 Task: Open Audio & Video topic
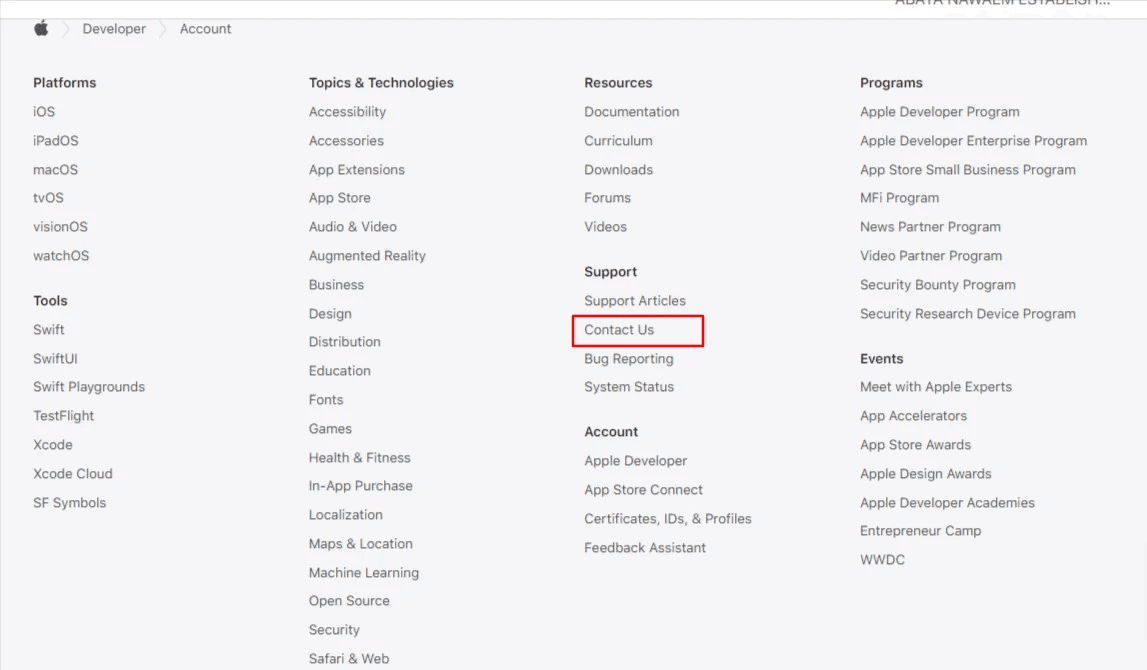353,227
